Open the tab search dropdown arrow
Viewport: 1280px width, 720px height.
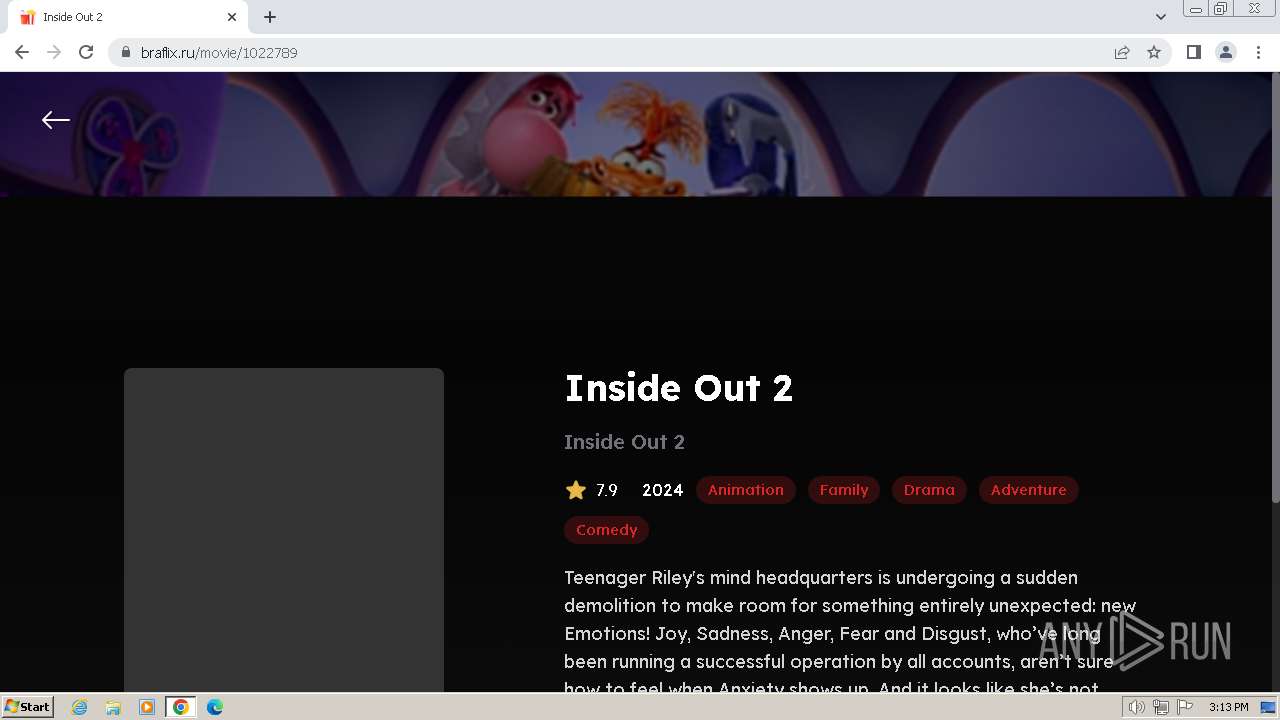(x=1161, y=16)
